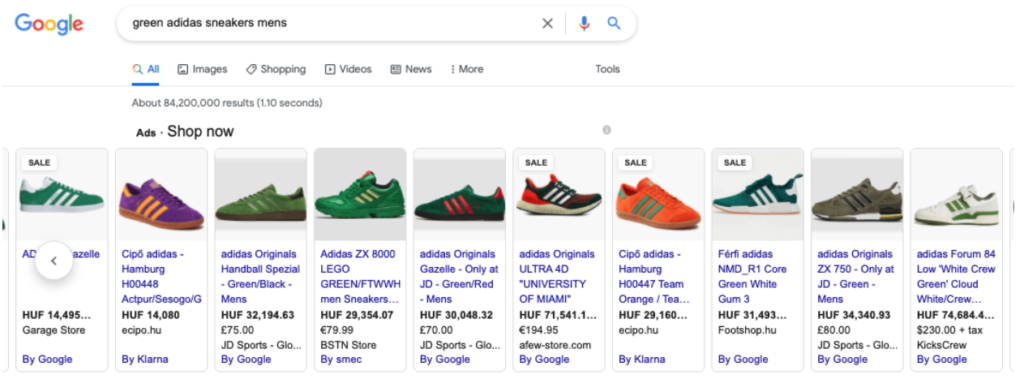Open the ZX 8000 LEGO sneaker image
This screenshot has width=1024, height=379.
360,194
